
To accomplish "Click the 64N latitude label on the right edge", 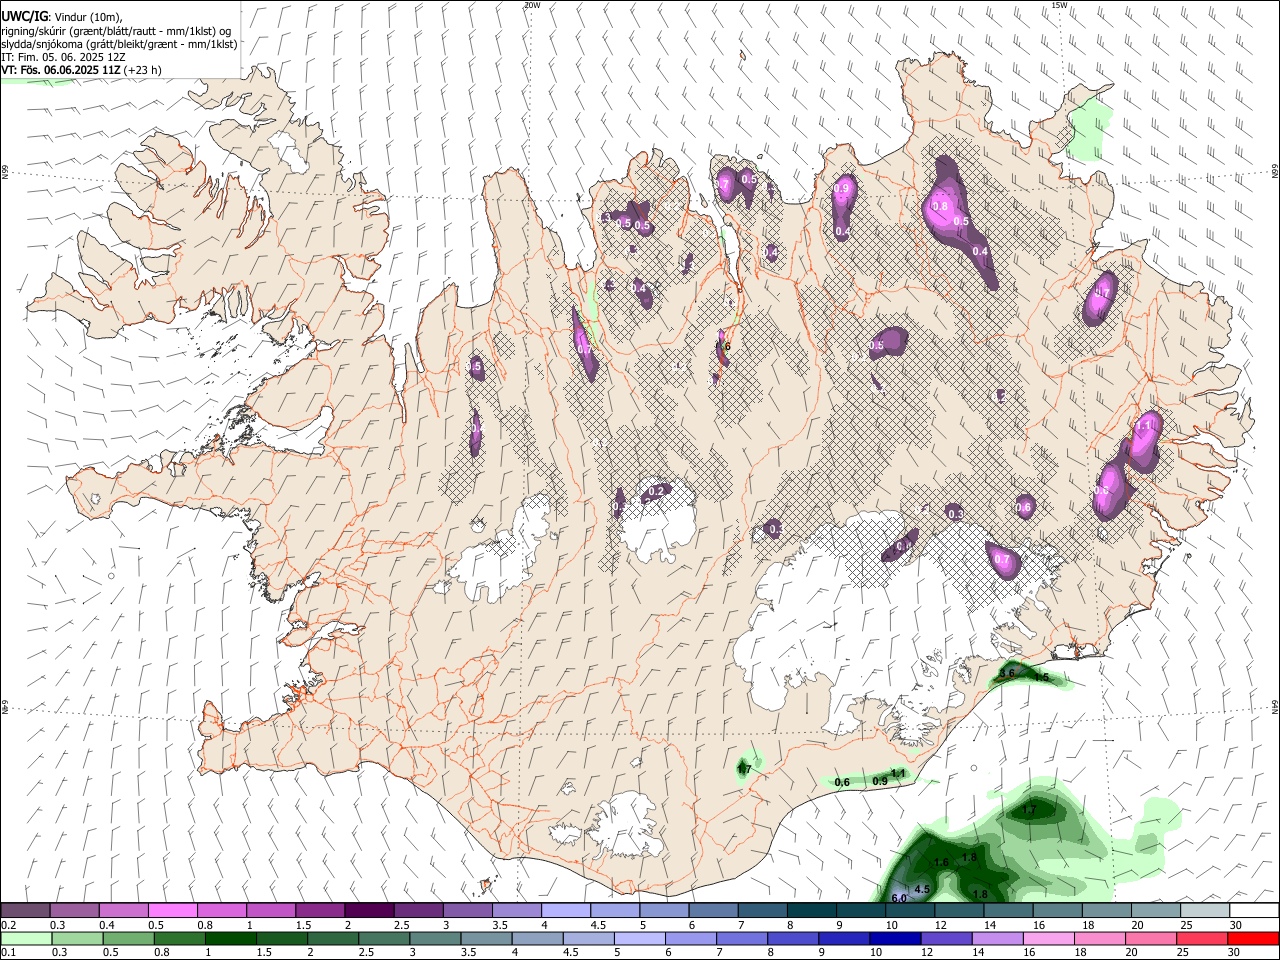I will (x=1275, y=707).
